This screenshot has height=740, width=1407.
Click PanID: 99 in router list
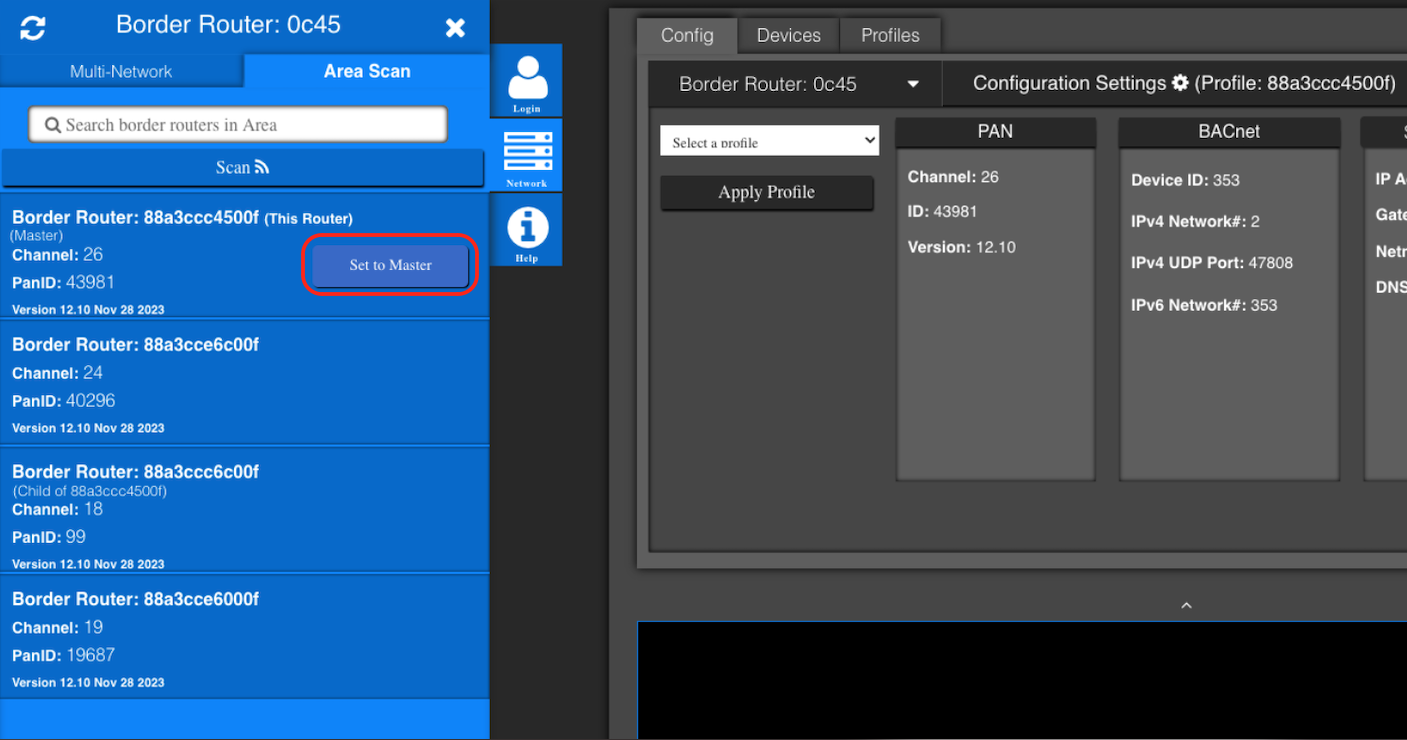coord(49,537)
